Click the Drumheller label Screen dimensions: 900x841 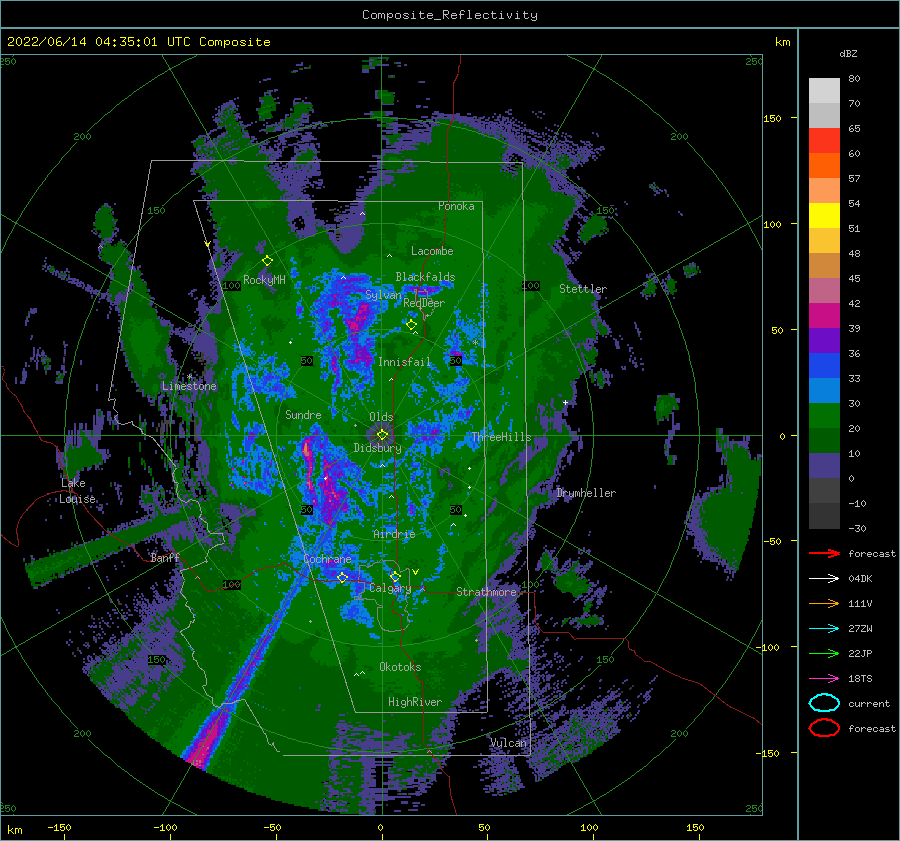coord(586,493)
